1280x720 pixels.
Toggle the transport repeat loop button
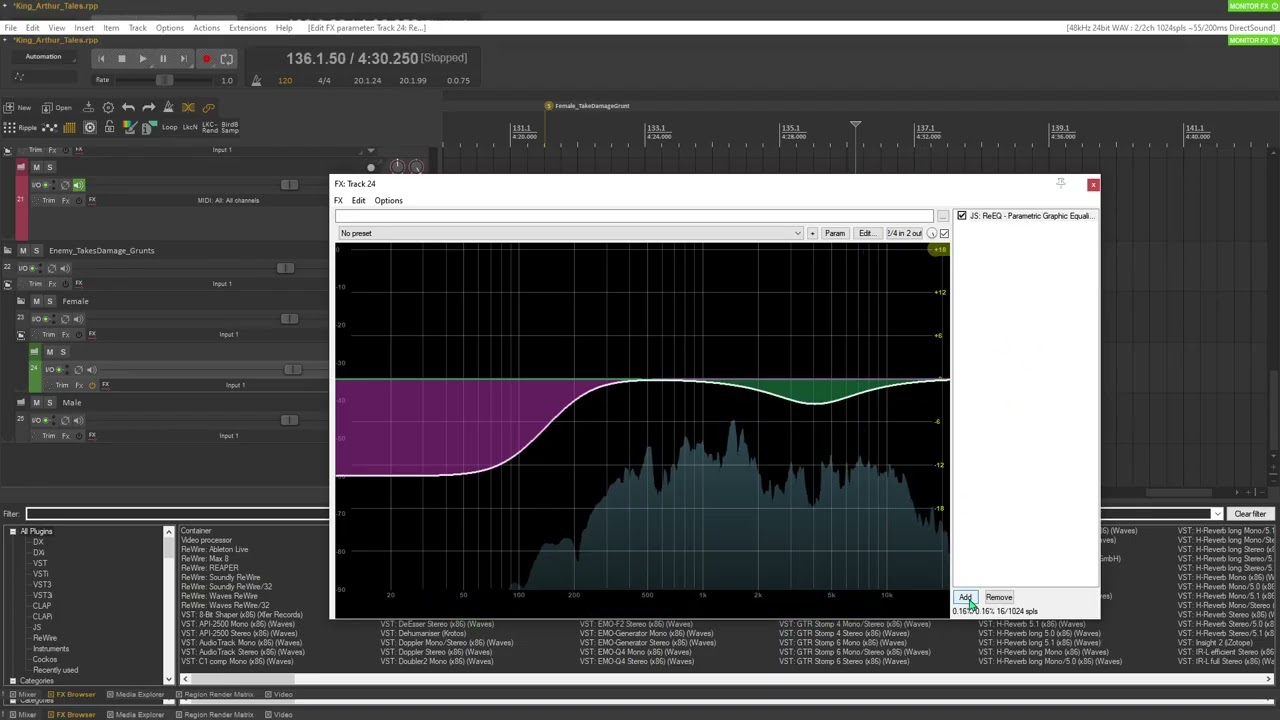coord(227,59)
